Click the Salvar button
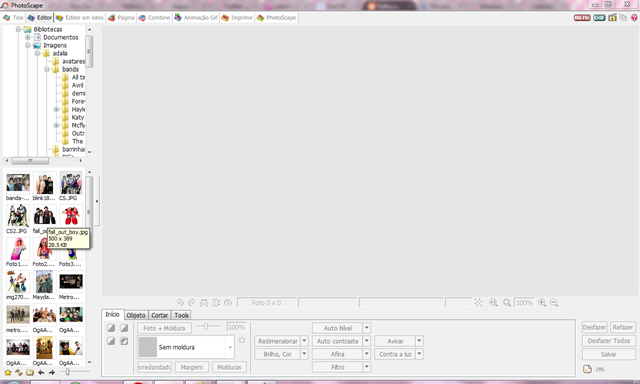Viewport: 640px width, 384px height. point(609,354)
